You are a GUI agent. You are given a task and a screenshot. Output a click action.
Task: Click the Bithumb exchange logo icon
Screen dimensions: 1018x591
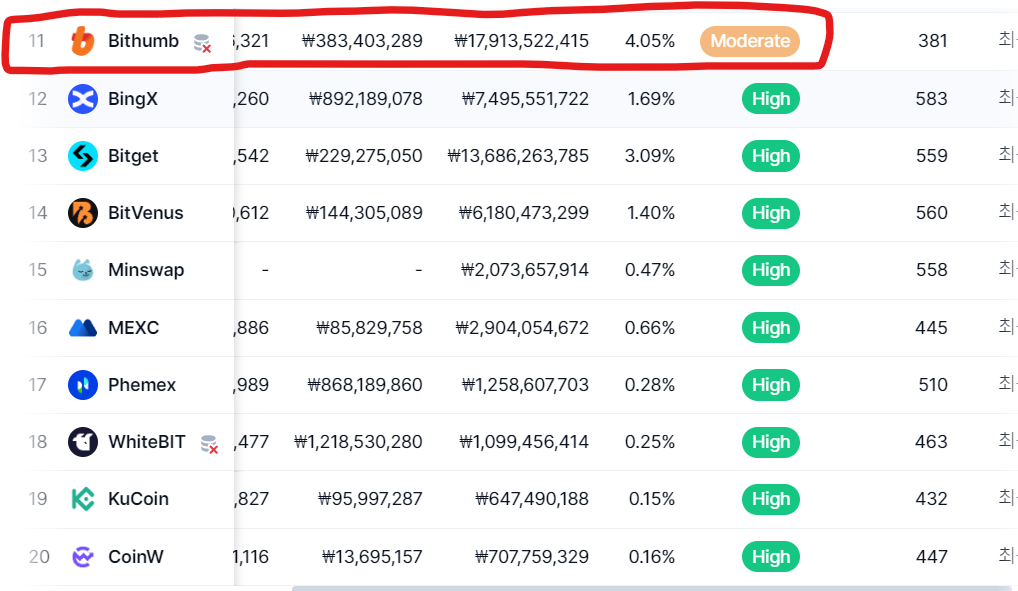tap(82, 41)
